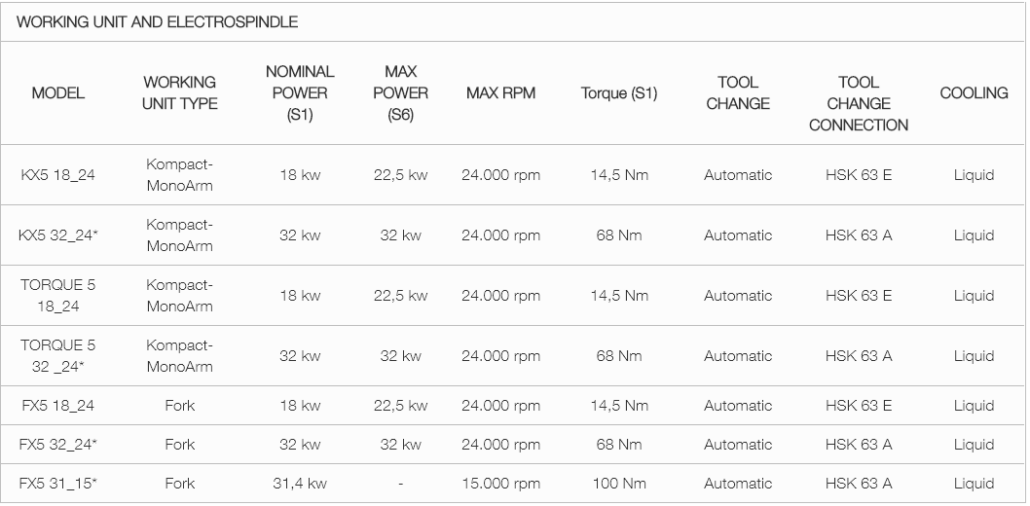The height and width of the screenshot is (506, 1030).
Task: Select the FX5 18_24 model cell
Action: click(58, 405)
